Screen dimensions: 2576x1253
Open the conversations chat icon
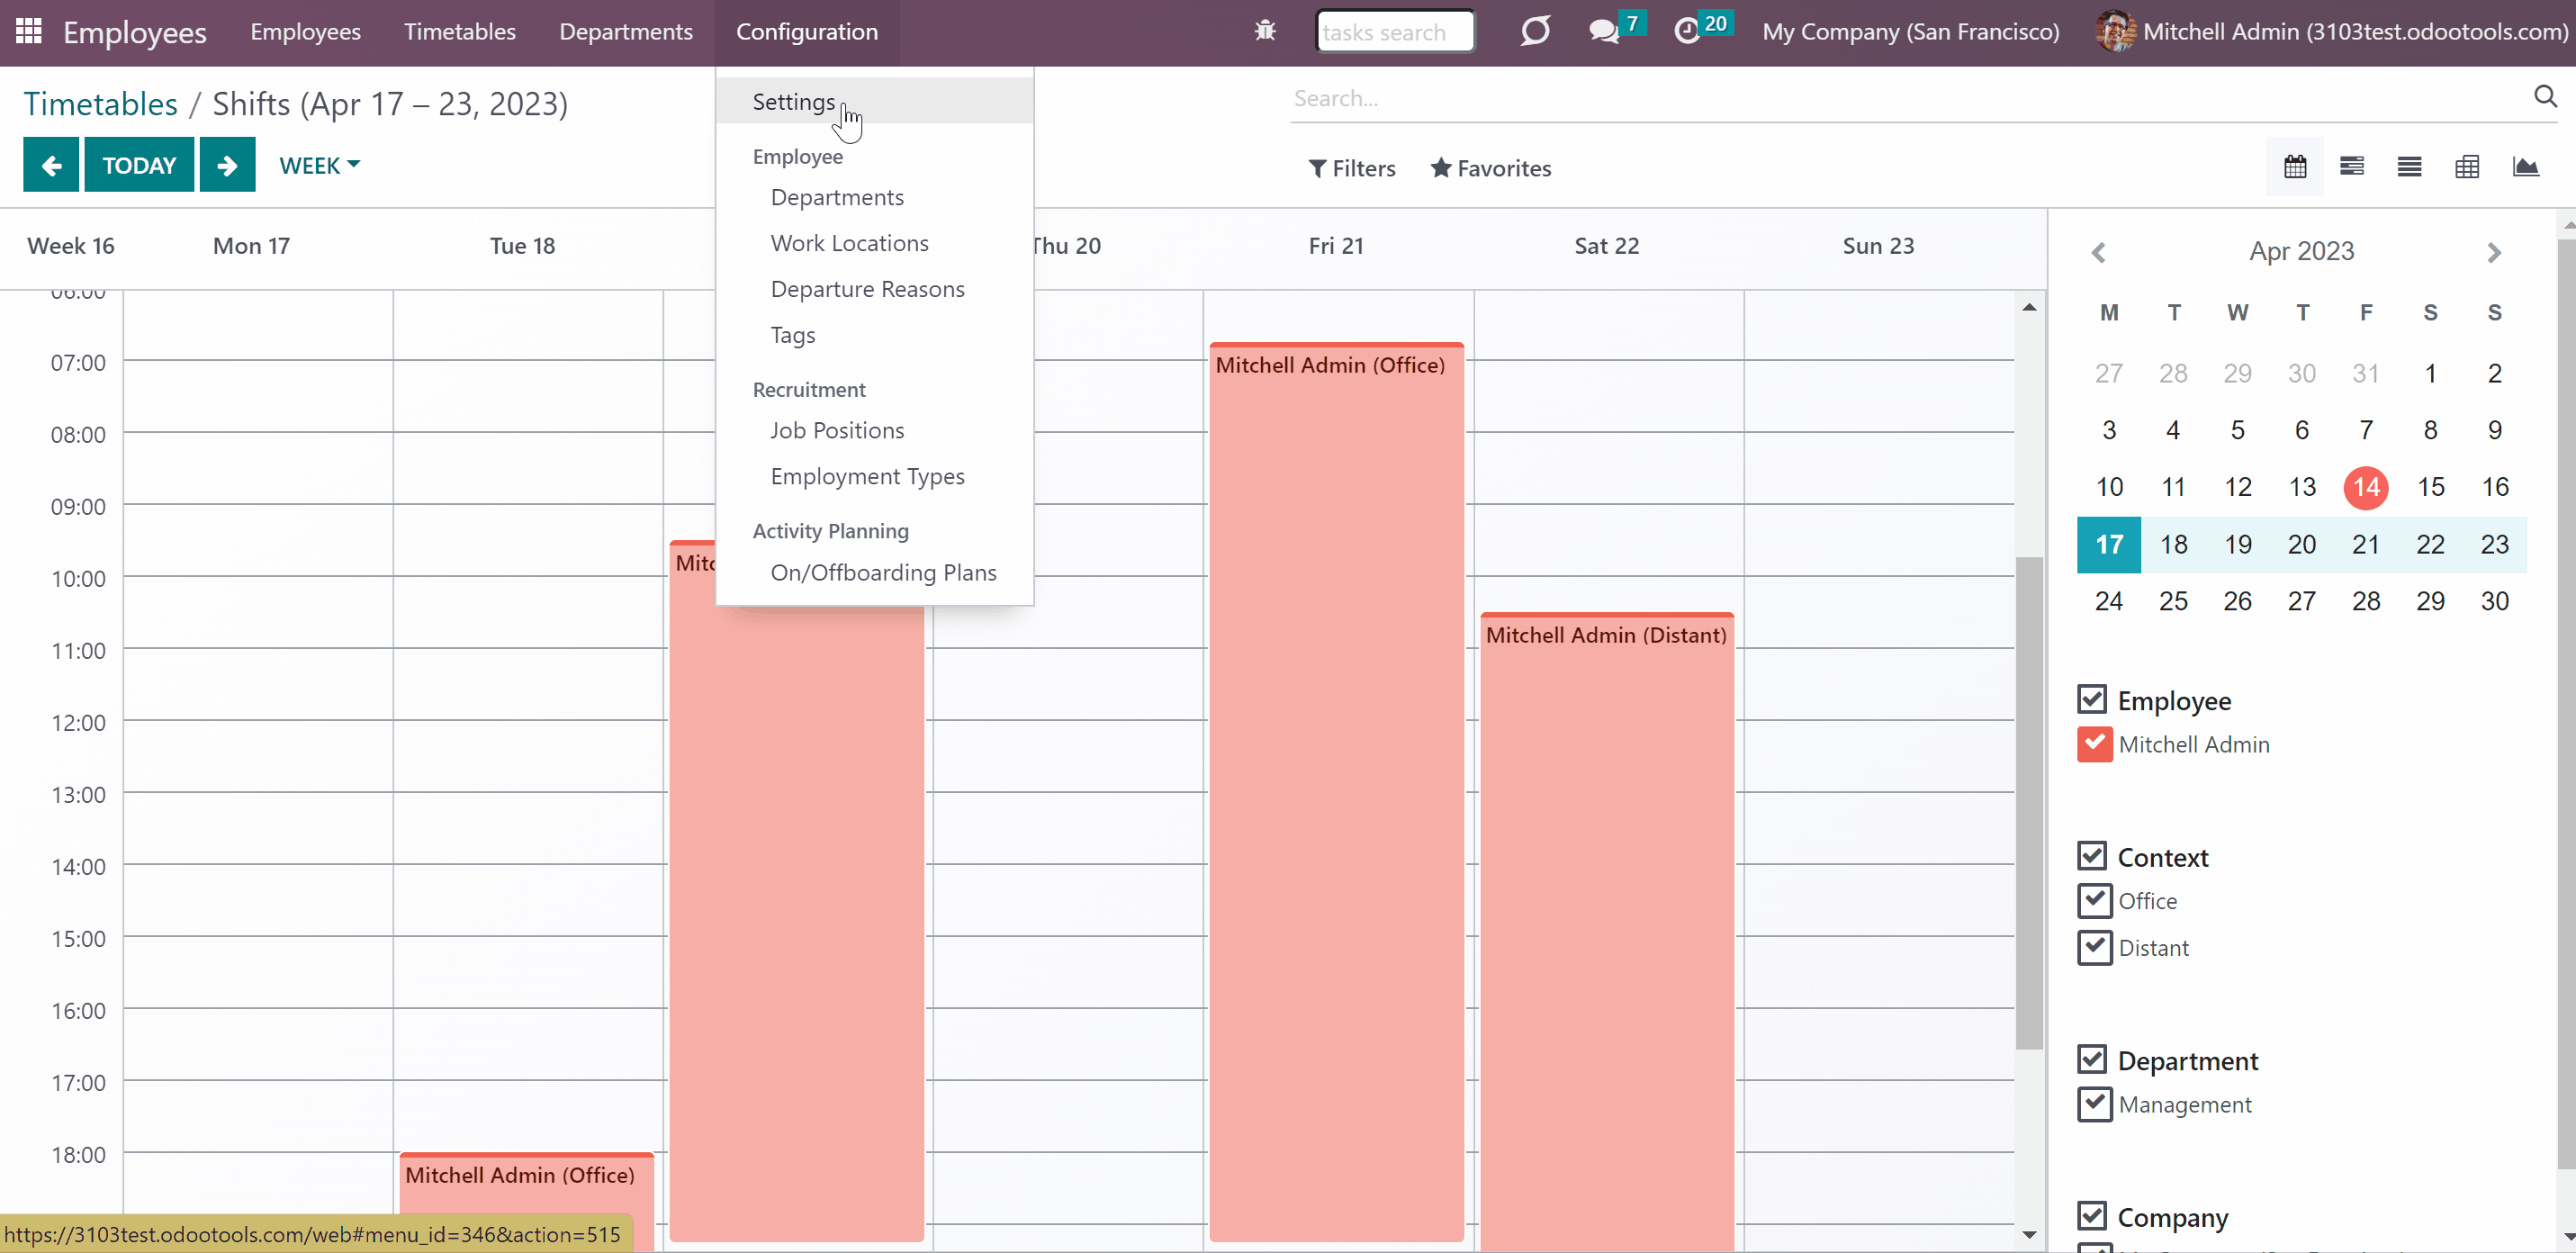(x=1603, y=31)
